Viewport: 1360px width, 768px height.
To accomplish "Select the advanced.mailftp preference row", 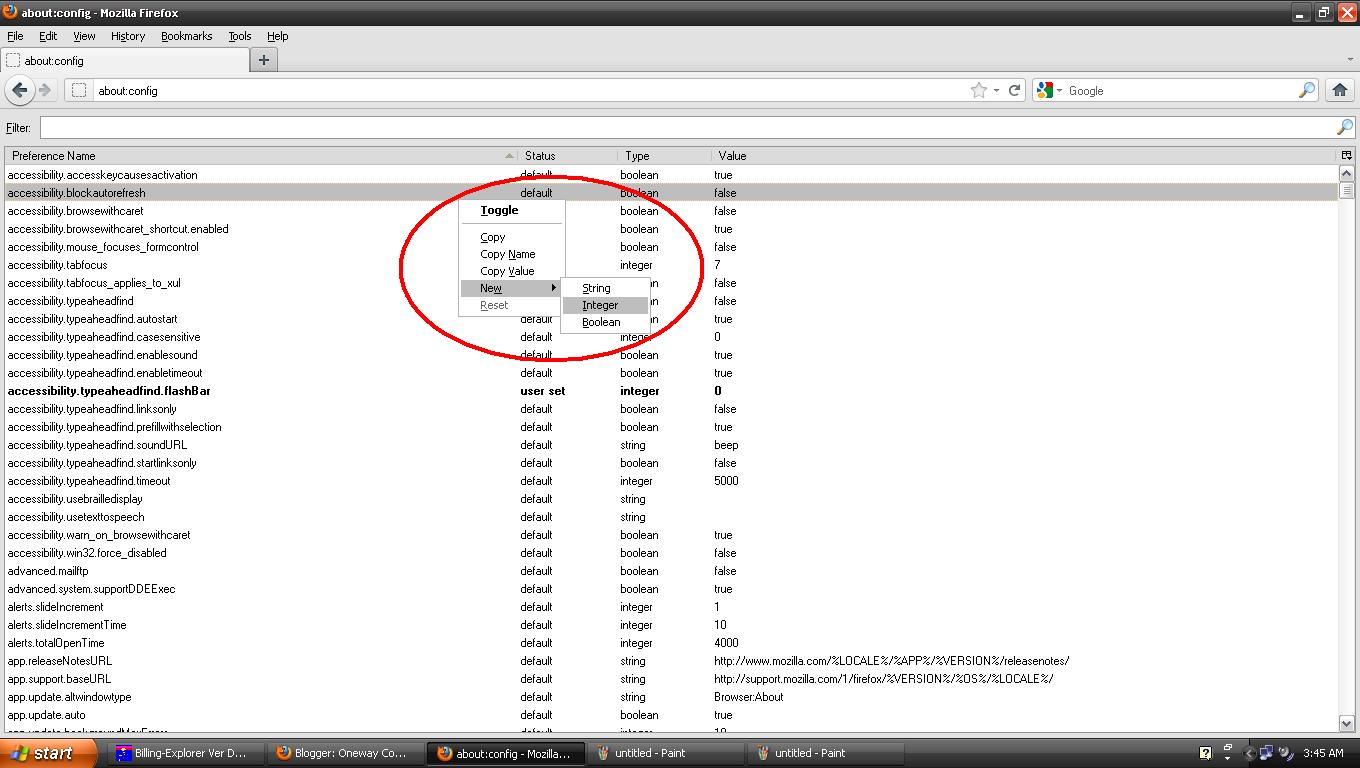I will point(671,571).
